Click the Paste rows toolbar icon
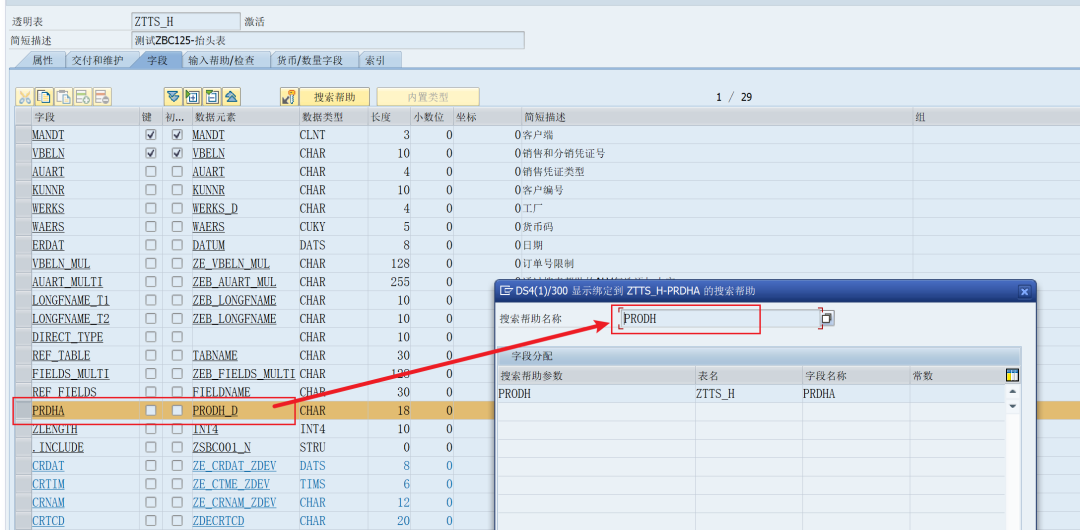The width and height of the screenshot is (1080, 530). [64, 97]
